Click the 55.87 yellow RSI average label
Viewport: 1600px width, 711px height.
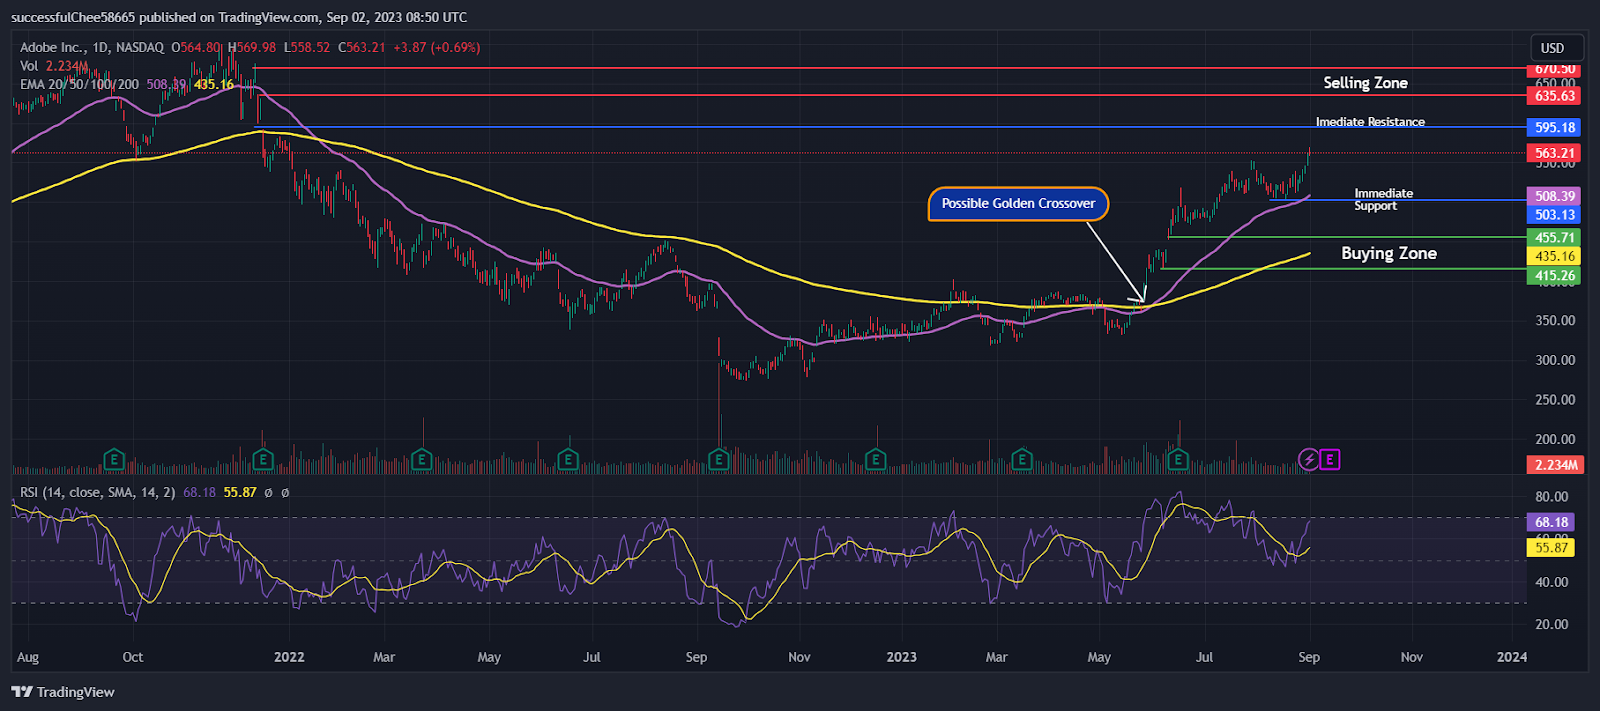tap(1551, 548)
